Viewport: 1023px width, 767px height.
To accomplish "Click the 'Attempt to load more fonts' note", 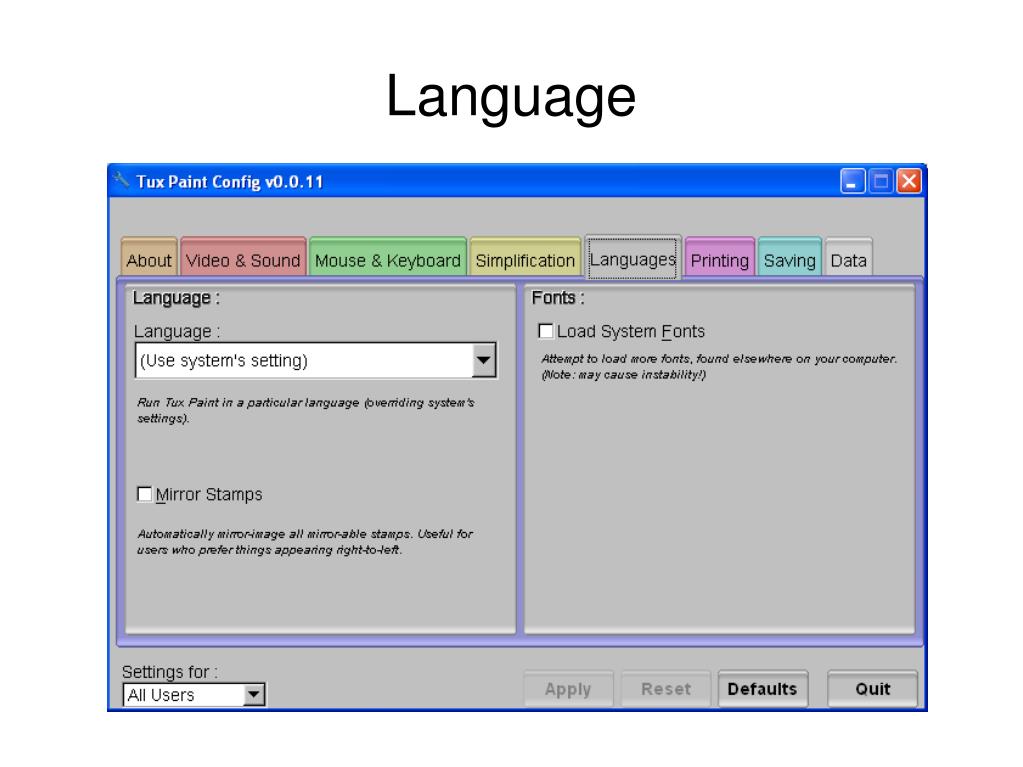I will (x=719, y=367).
